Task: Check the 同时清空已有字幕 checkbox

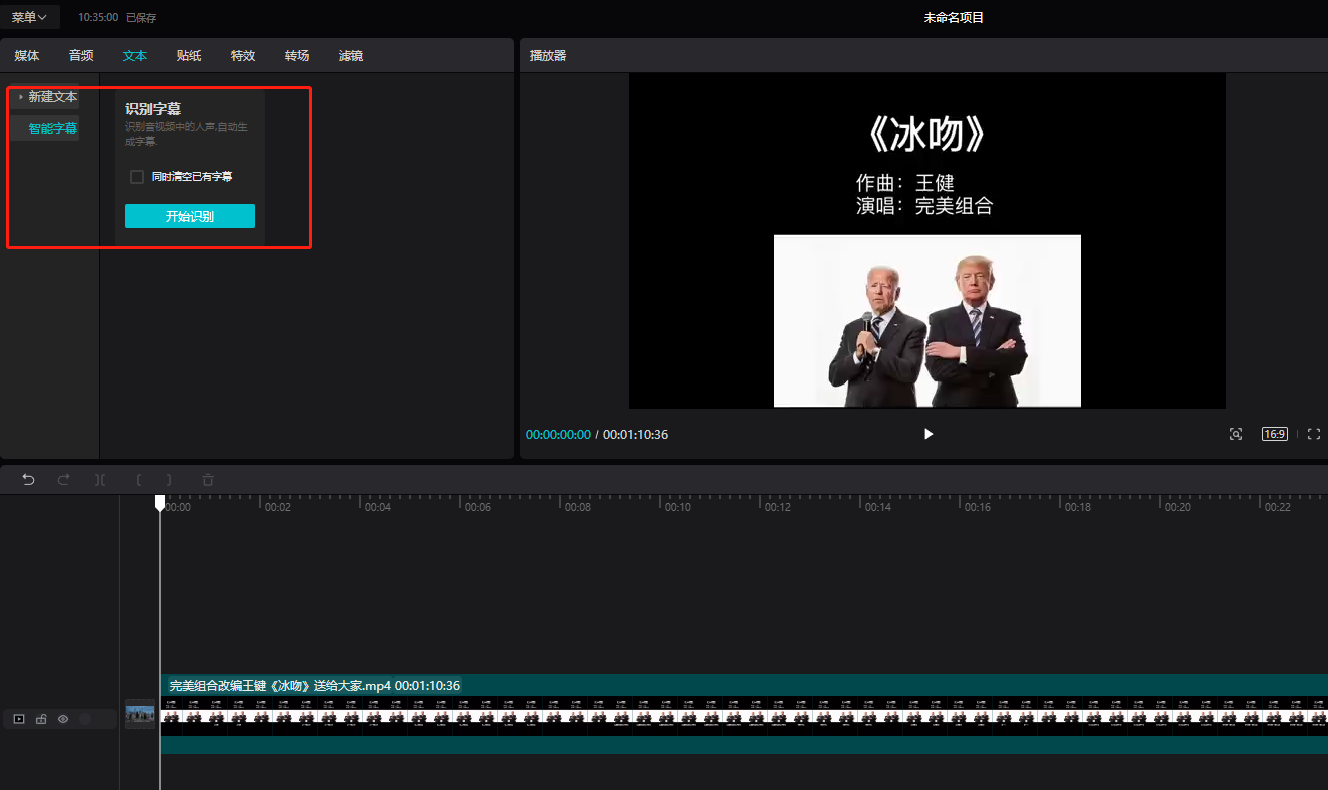Action: pyautogui.click(x=137, y=177)
